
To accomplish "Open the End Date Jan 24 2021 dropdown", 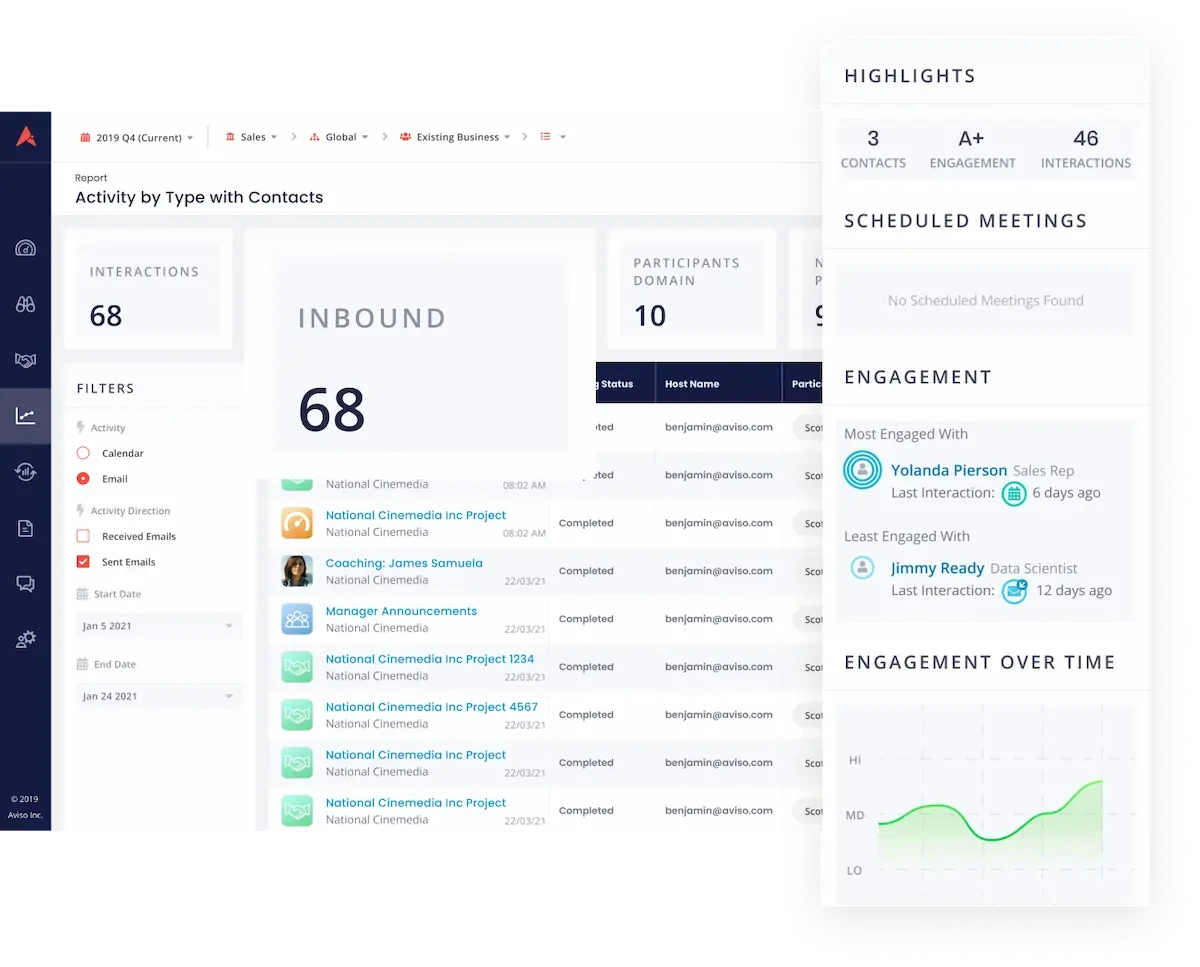I will coord(159,696).
